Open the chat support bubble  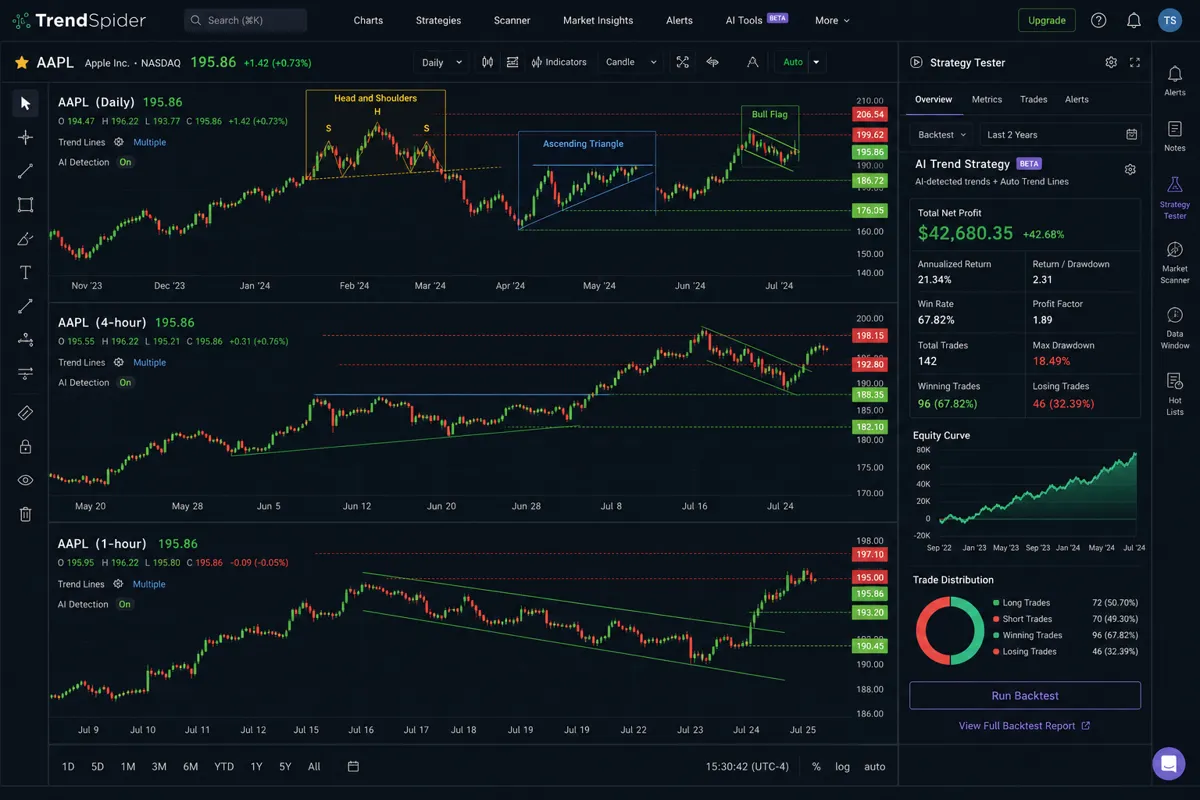1168,763
